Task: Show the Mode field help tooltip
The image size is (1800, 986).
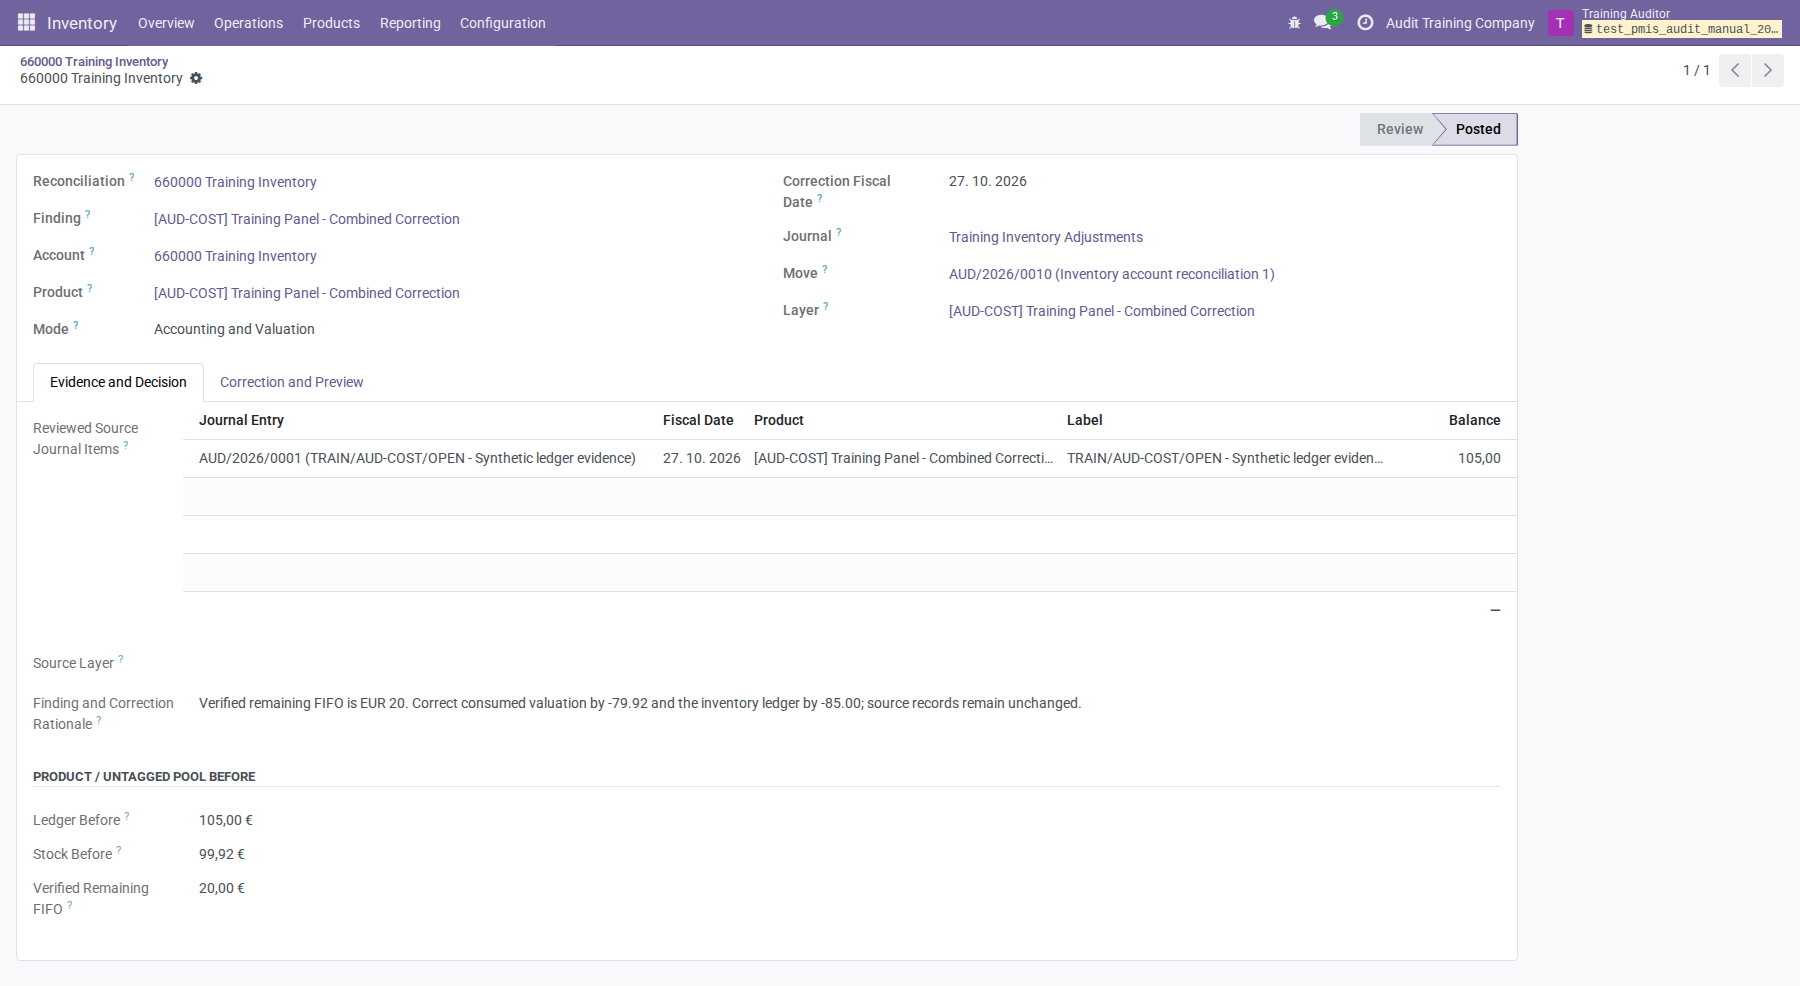Action: coord(76,325)
